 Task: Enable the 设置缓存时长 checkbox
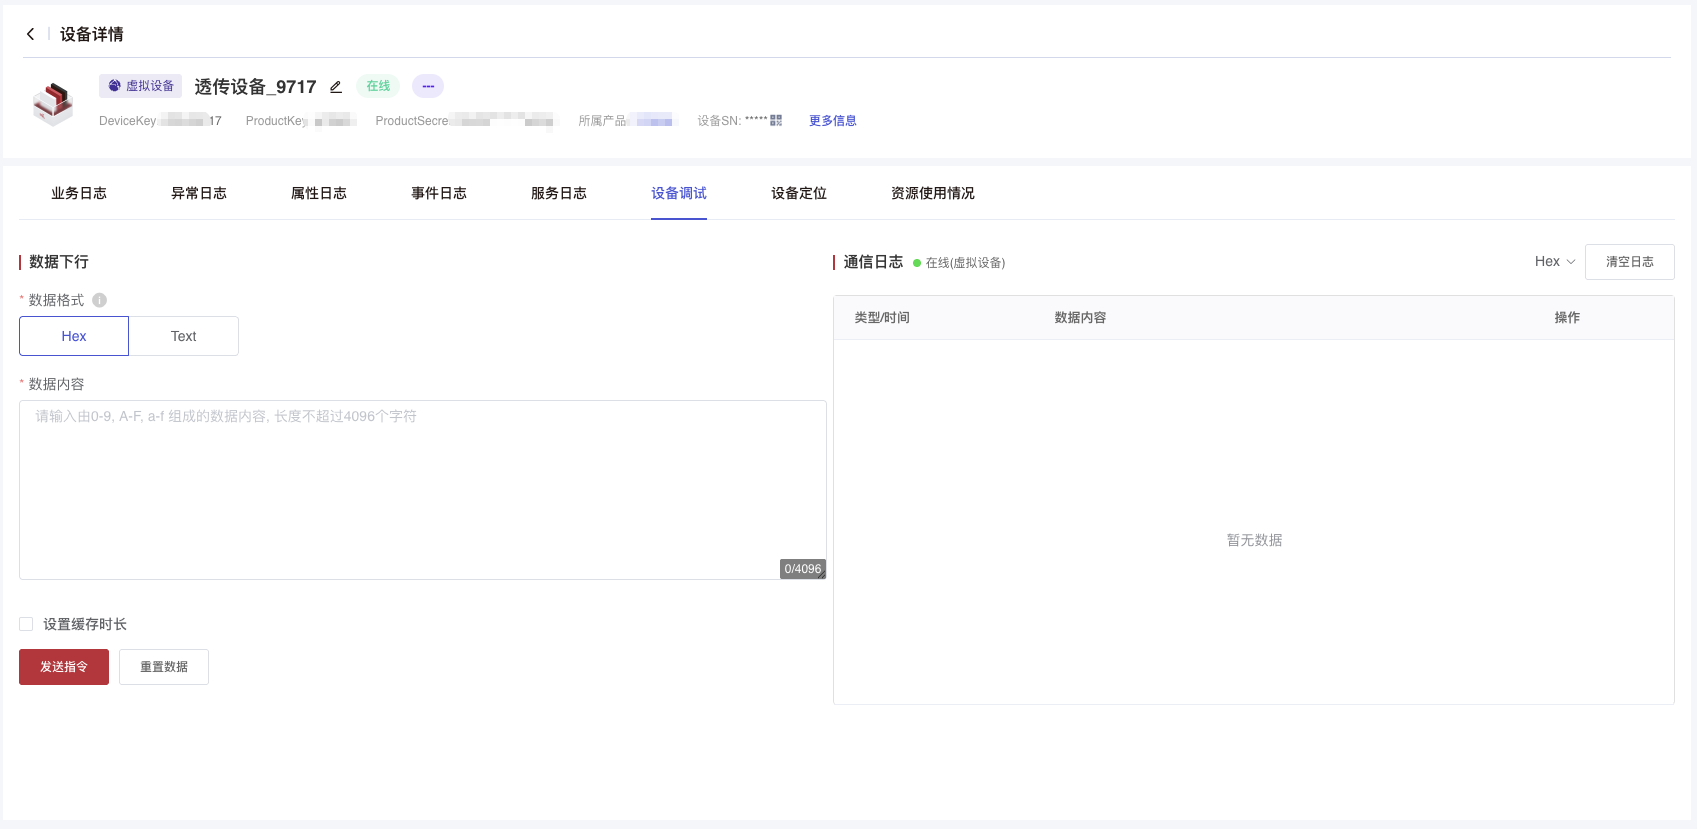click(x=27, y=624)
